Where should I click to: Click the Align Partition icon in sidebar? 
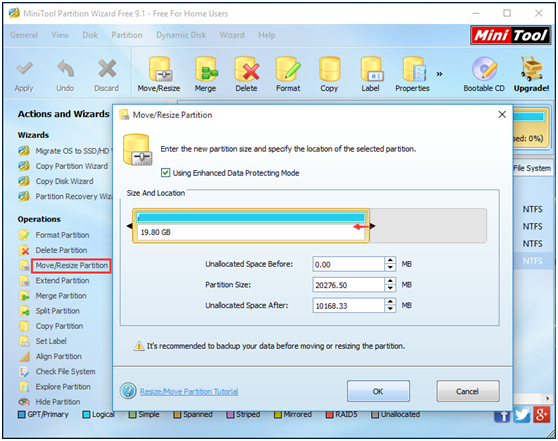[24, 356]
